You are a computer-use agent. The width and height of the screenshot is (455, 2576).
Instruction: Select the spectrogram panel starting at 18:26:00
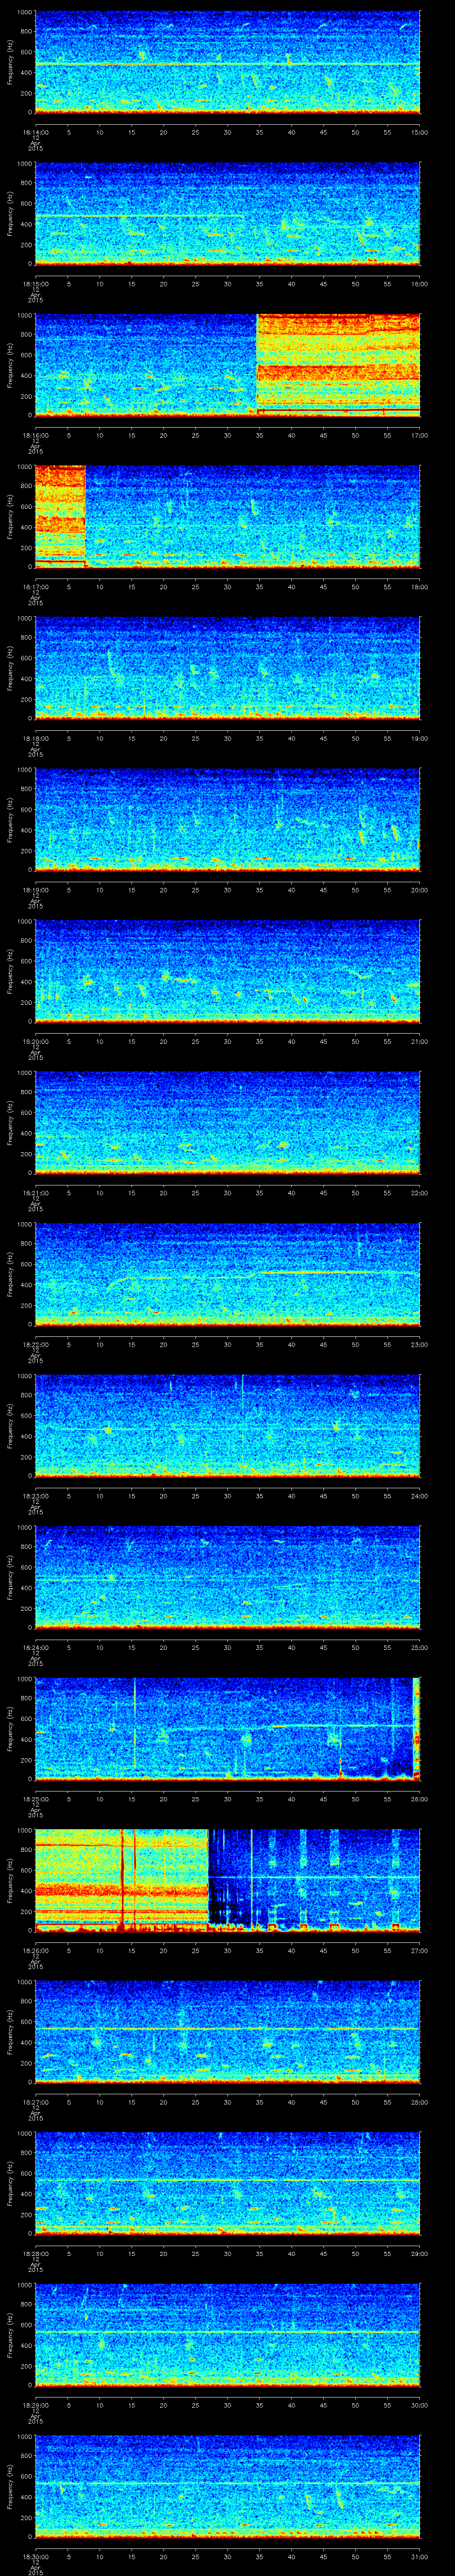227,1880
